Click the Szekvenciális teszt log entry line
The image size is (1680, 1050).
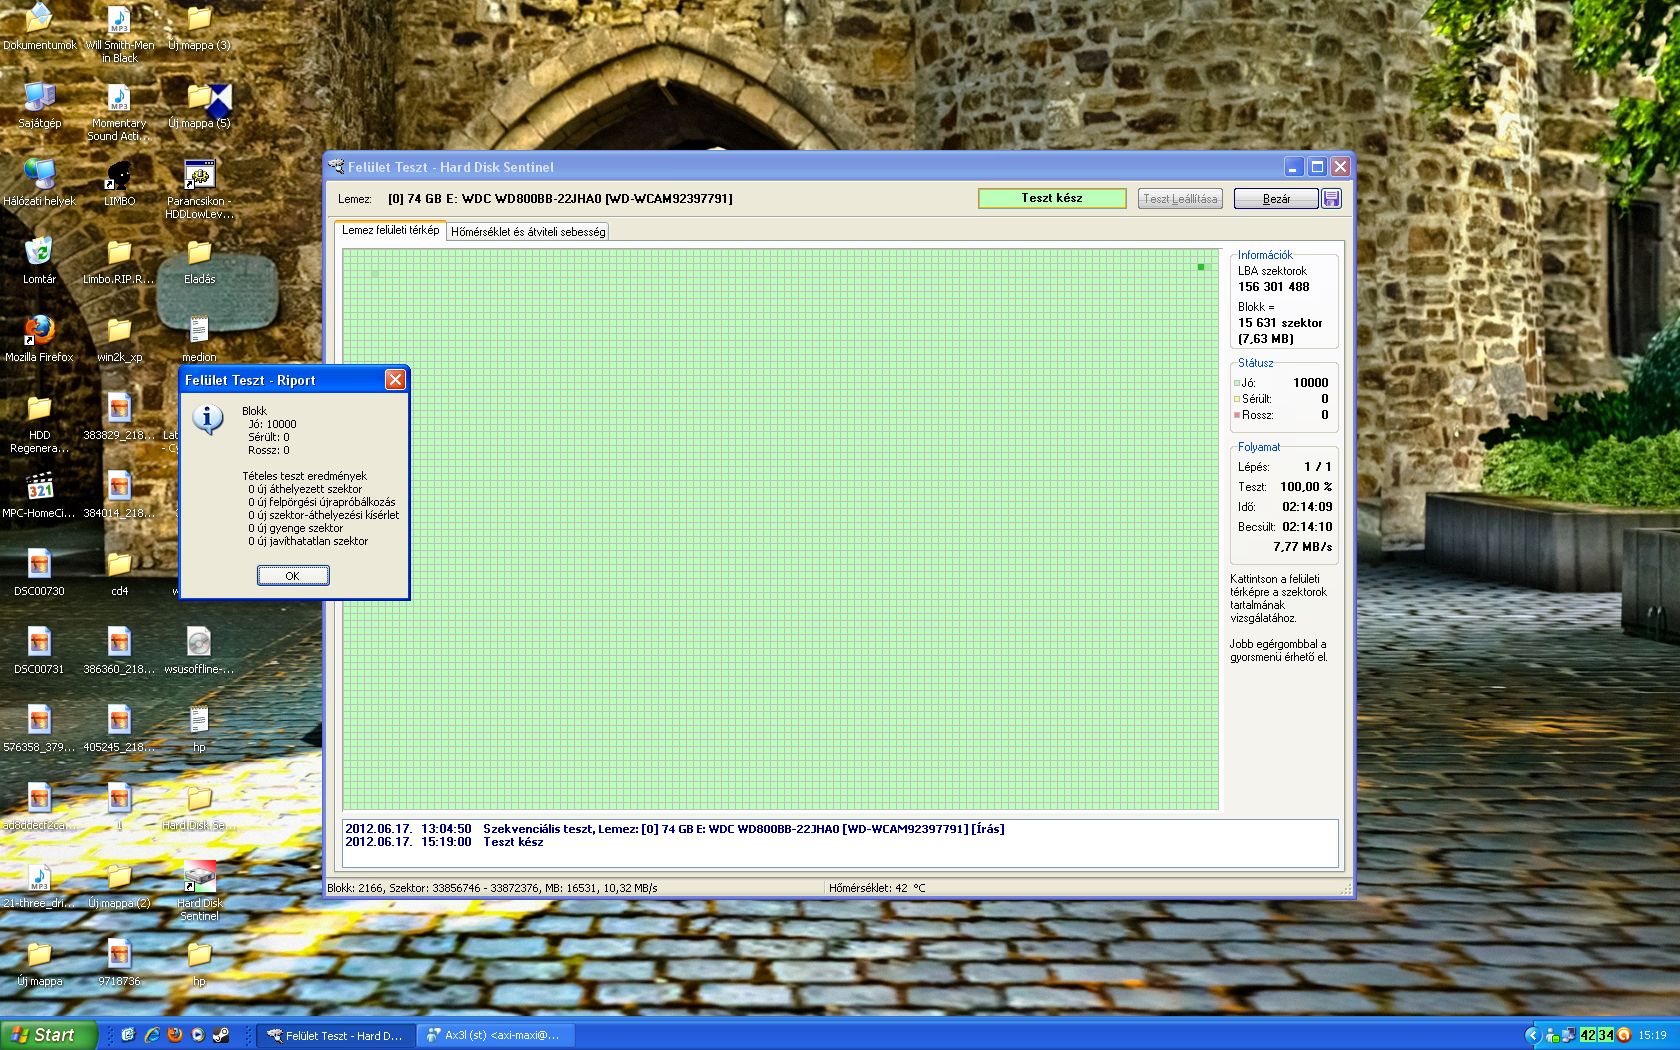point(675,829)
